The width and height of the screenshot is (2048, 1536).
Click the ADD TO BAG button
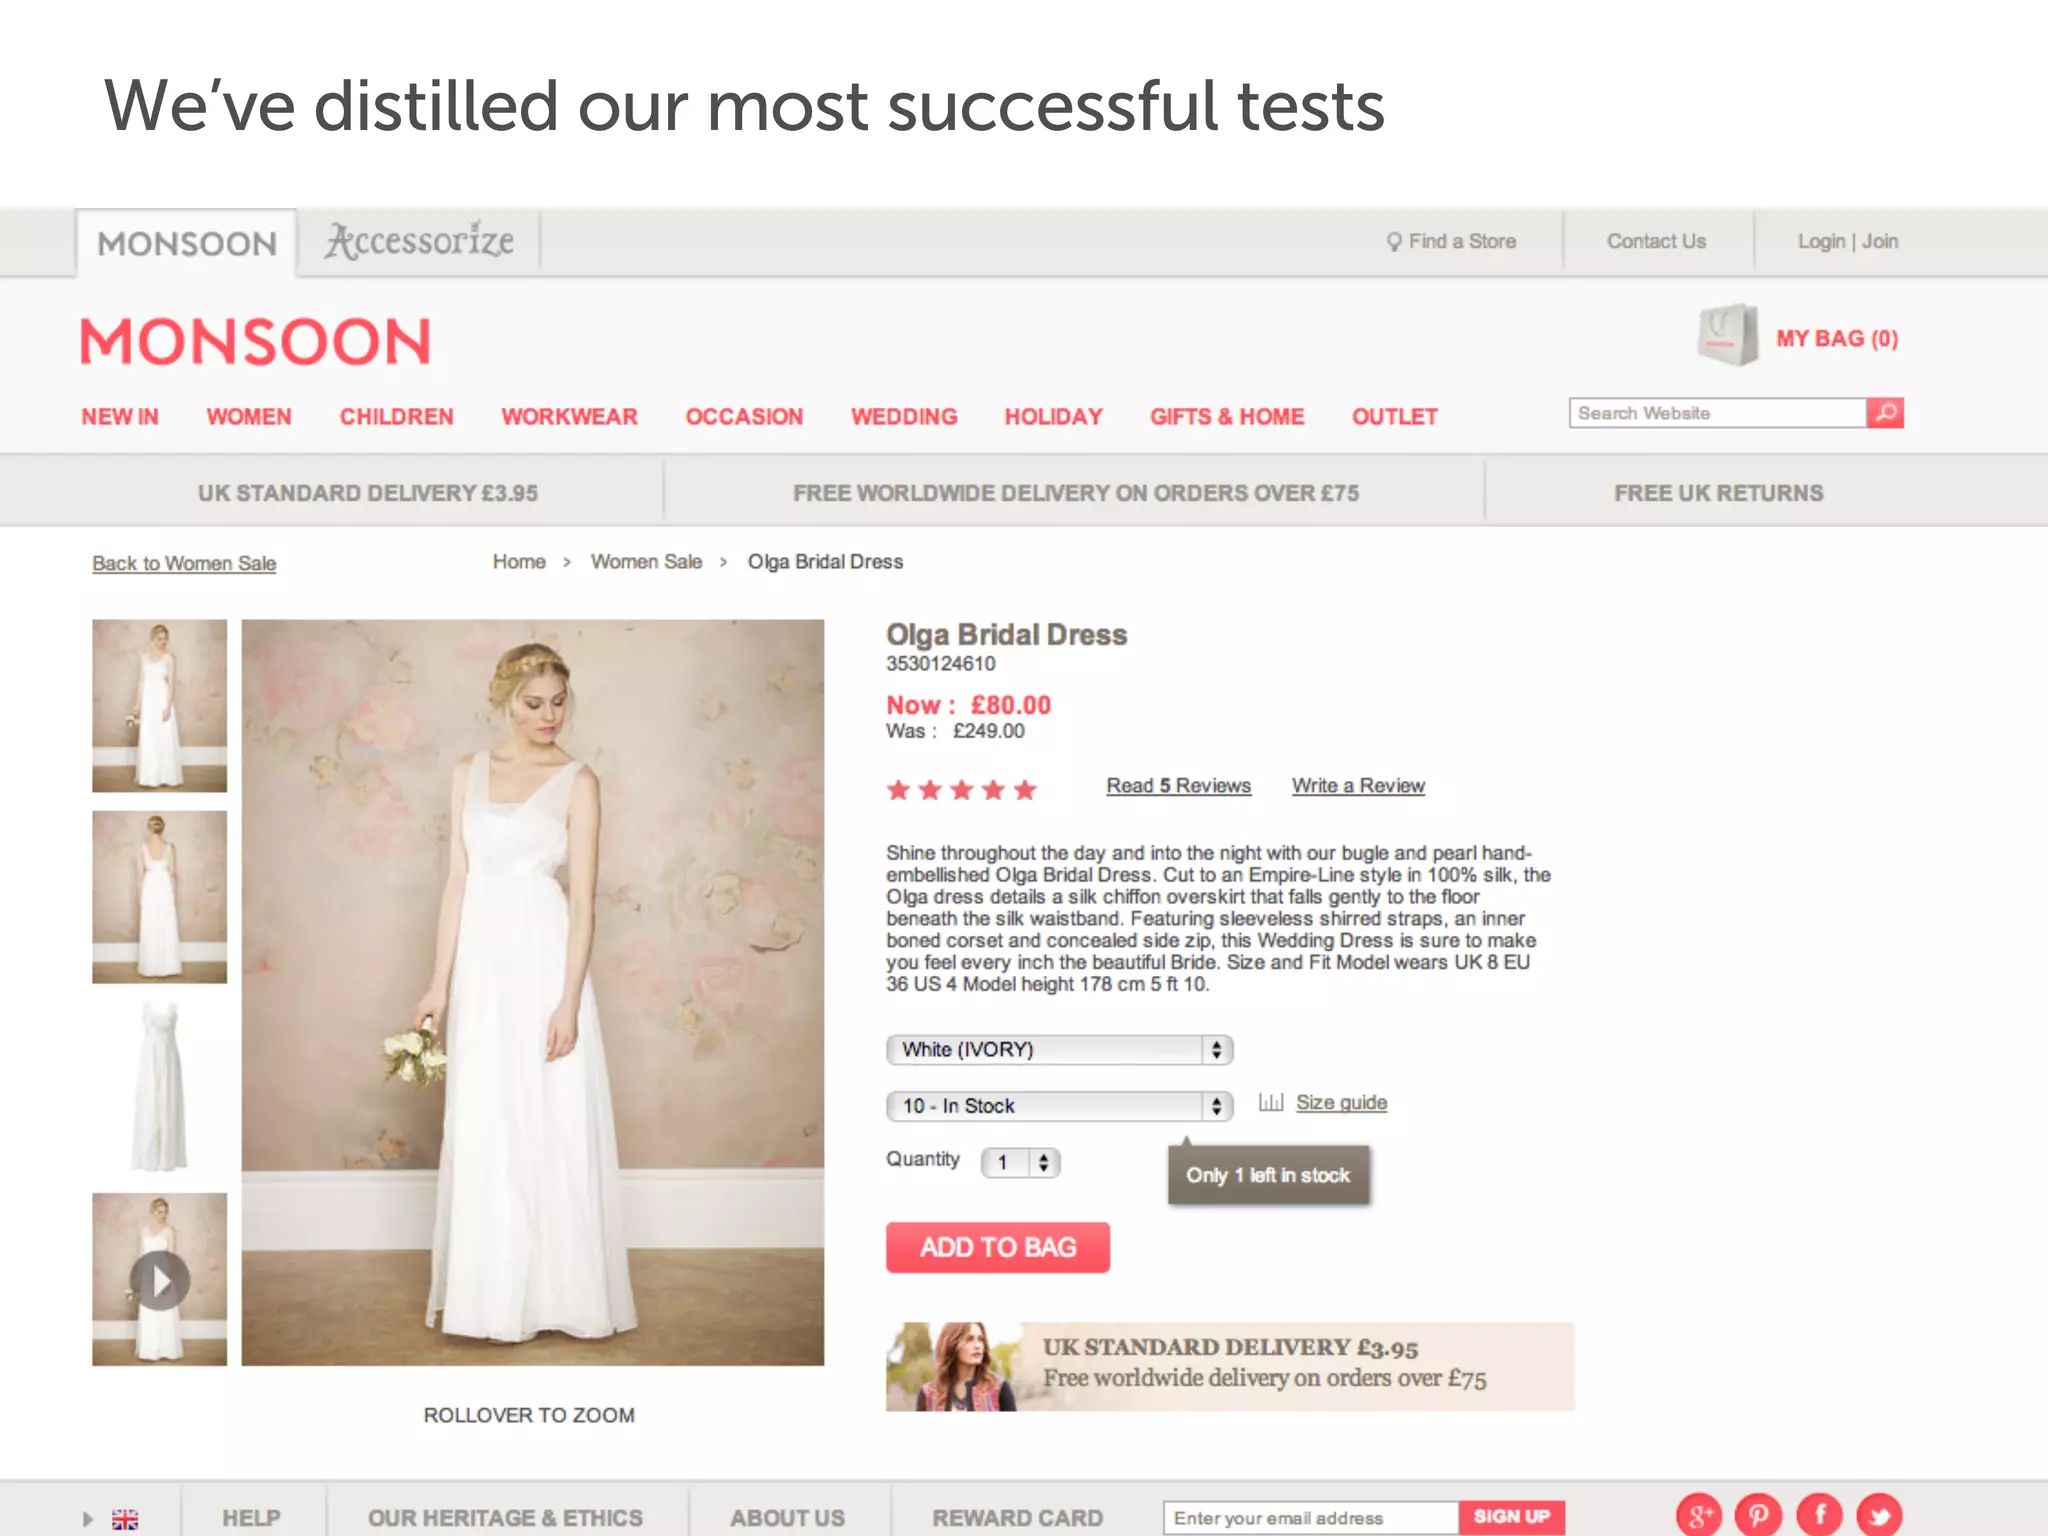click(998, 1247)
